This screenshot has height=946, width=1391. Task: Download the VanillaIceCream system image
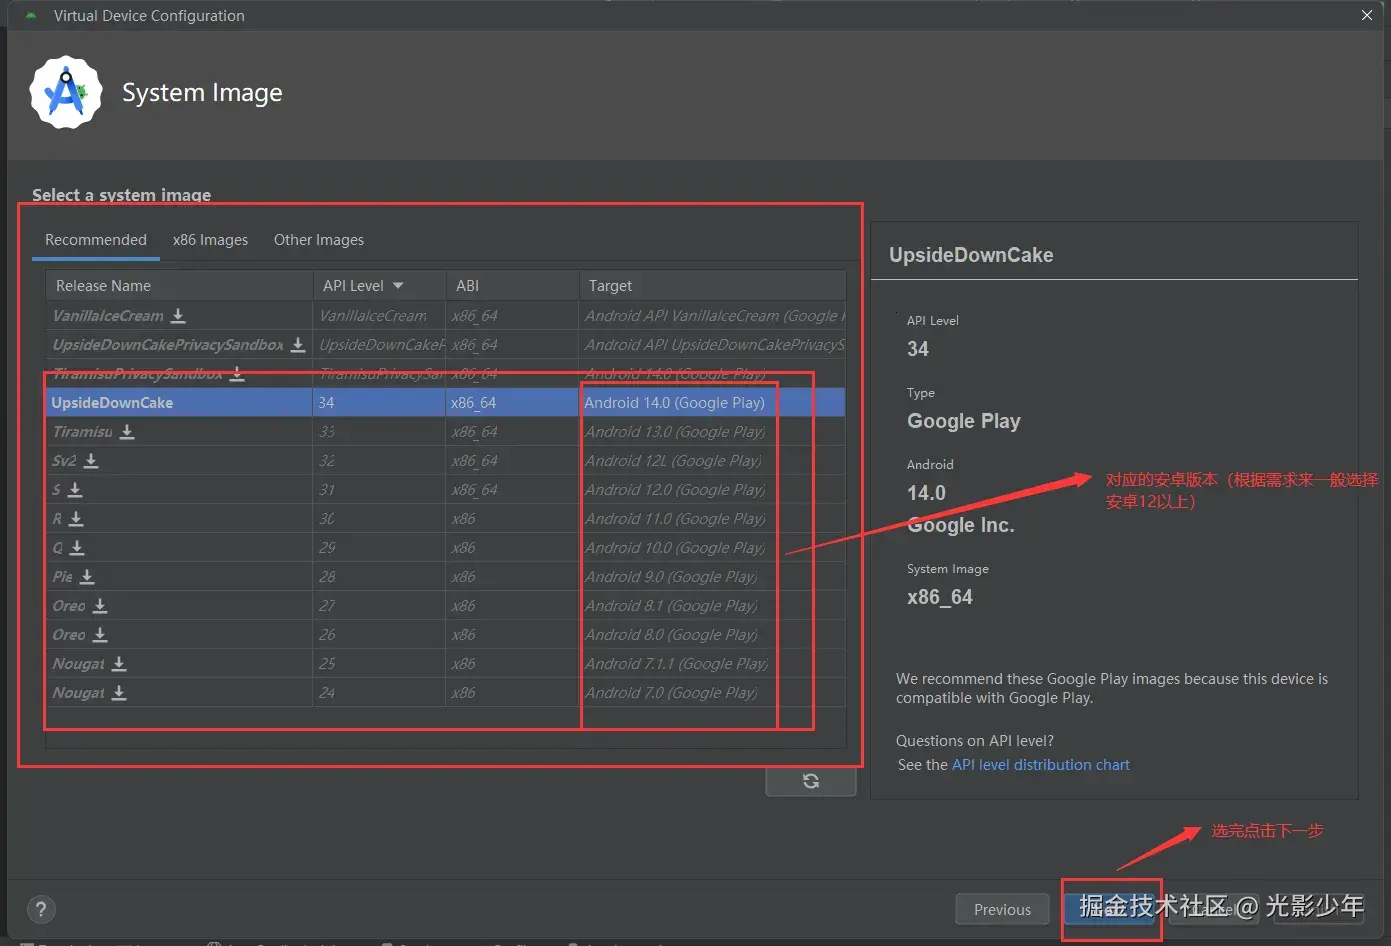(x=178, y=316)
